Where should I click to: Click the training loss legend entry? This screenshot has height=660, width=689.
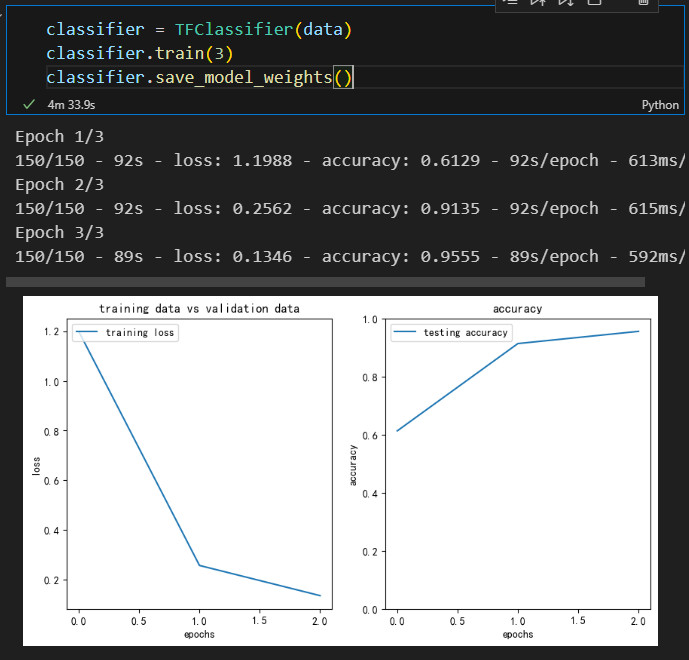coord(126,333)
